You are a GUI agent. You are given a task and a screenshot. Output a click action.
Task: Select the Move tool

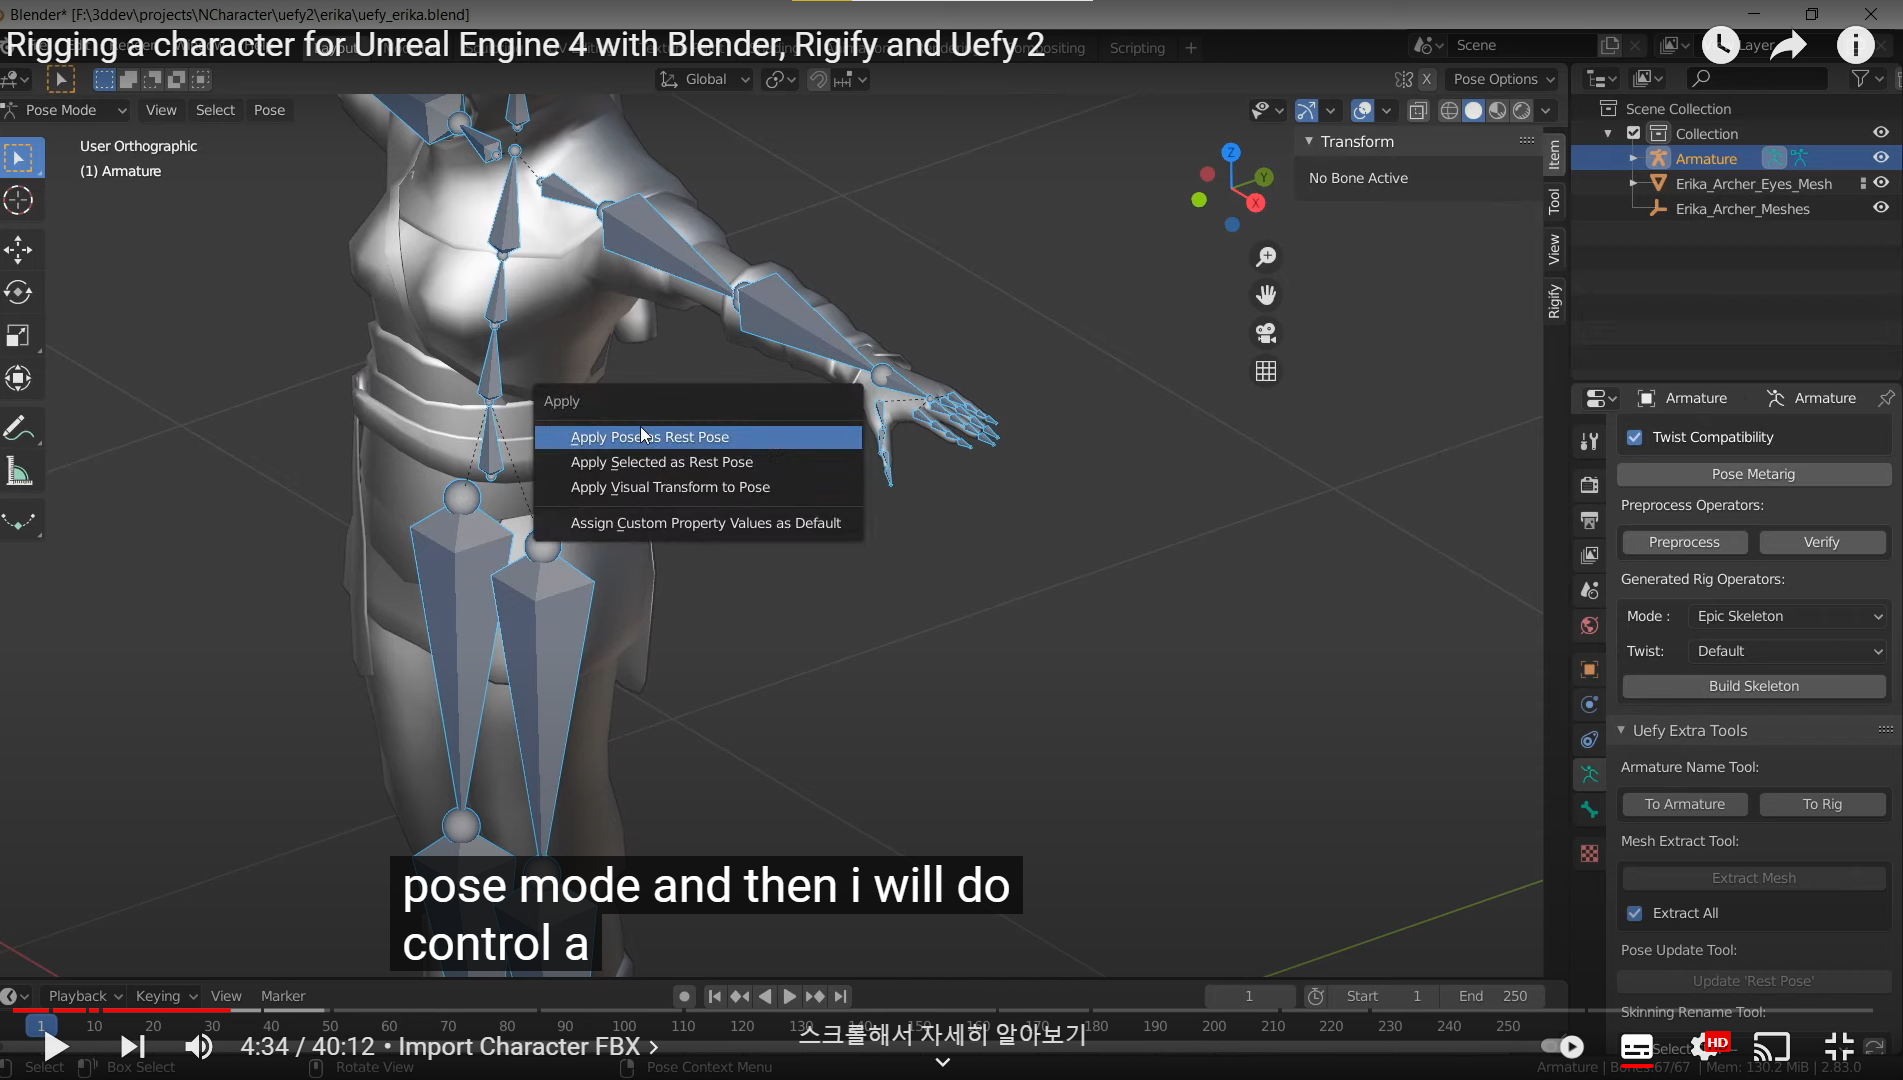pos(18,250)
